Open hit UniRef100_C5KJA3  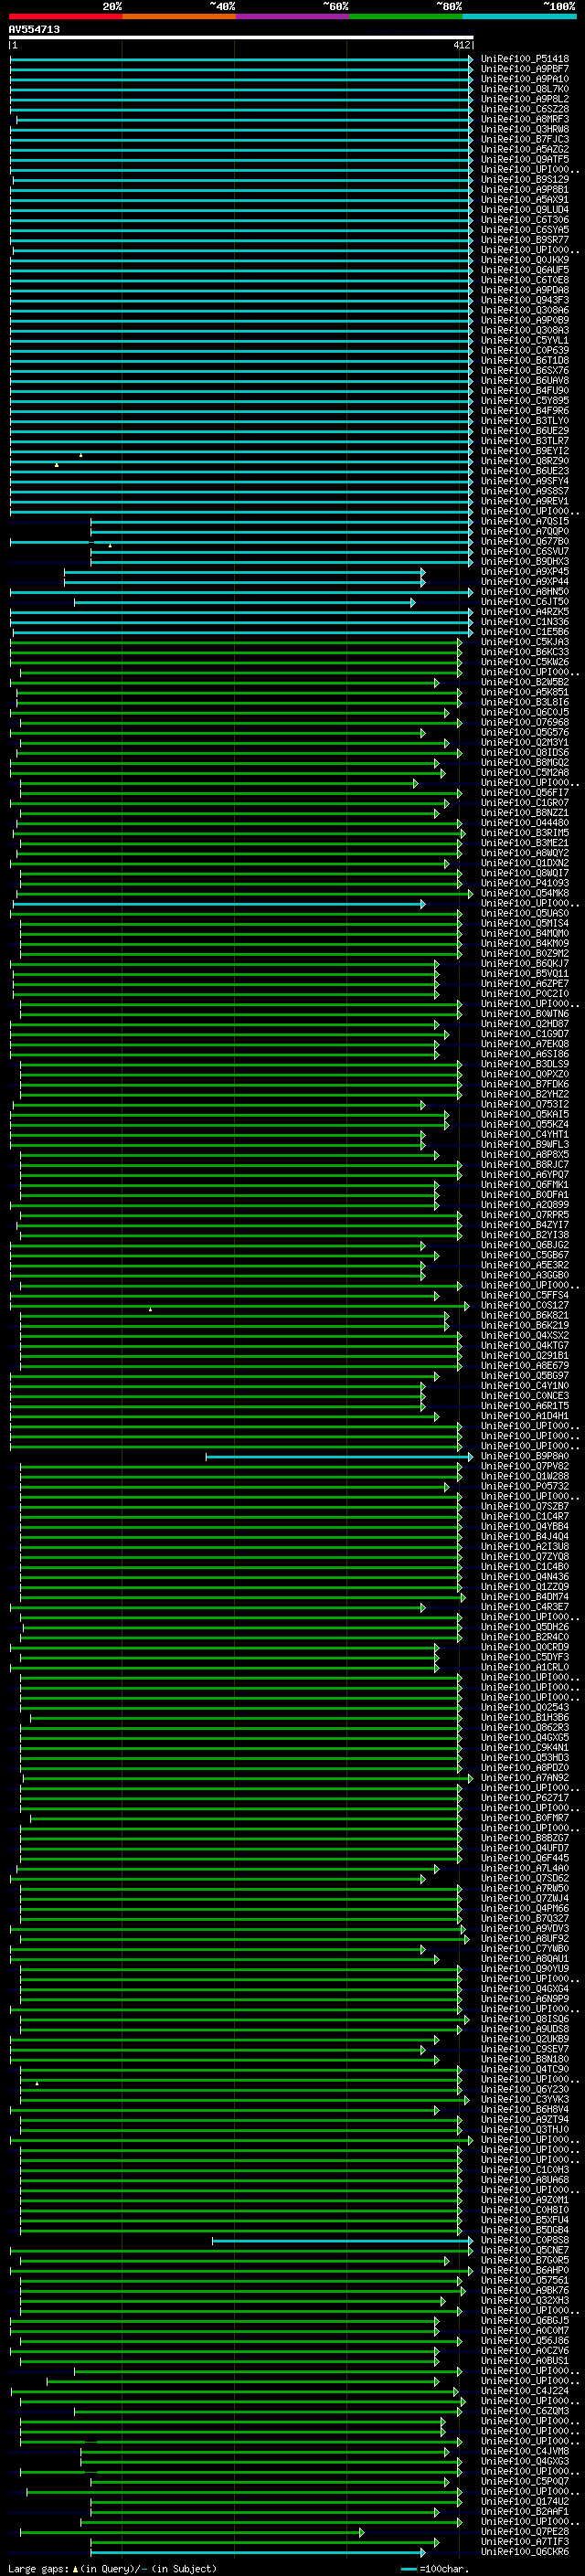(525, 642)
